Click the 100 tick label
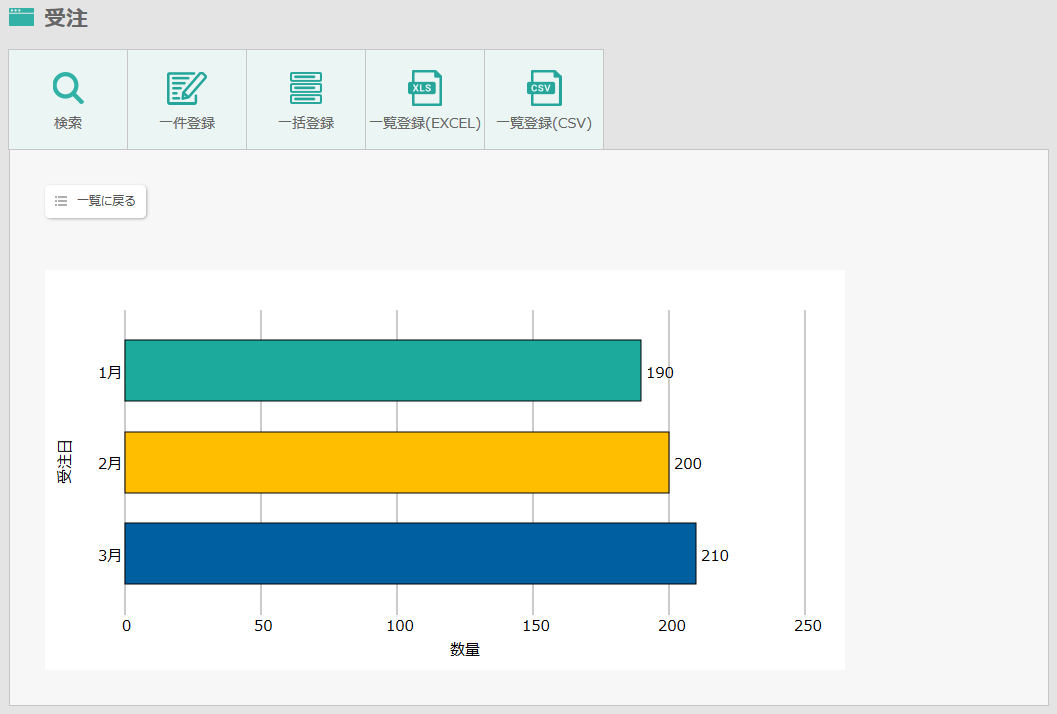The image size is (1057, 714). click(x=400, y=626)
